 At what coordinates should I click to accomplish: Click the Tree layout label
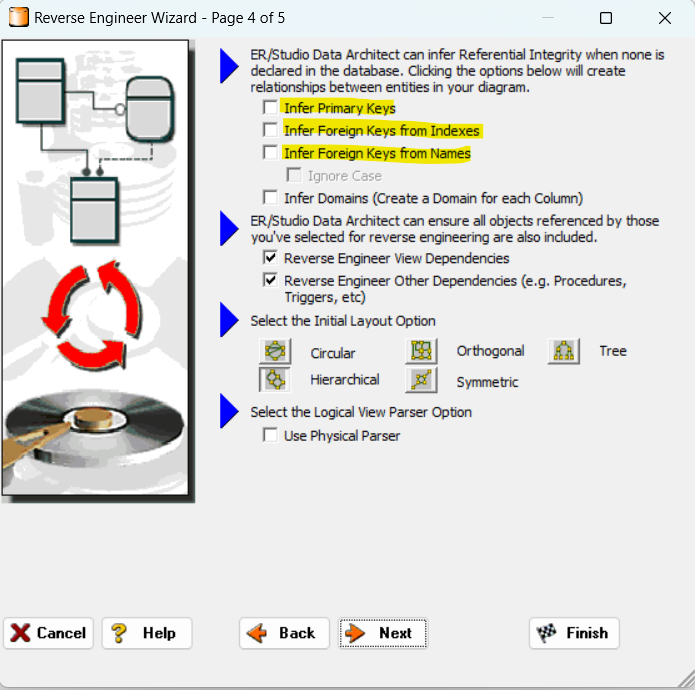click(613, 351)
